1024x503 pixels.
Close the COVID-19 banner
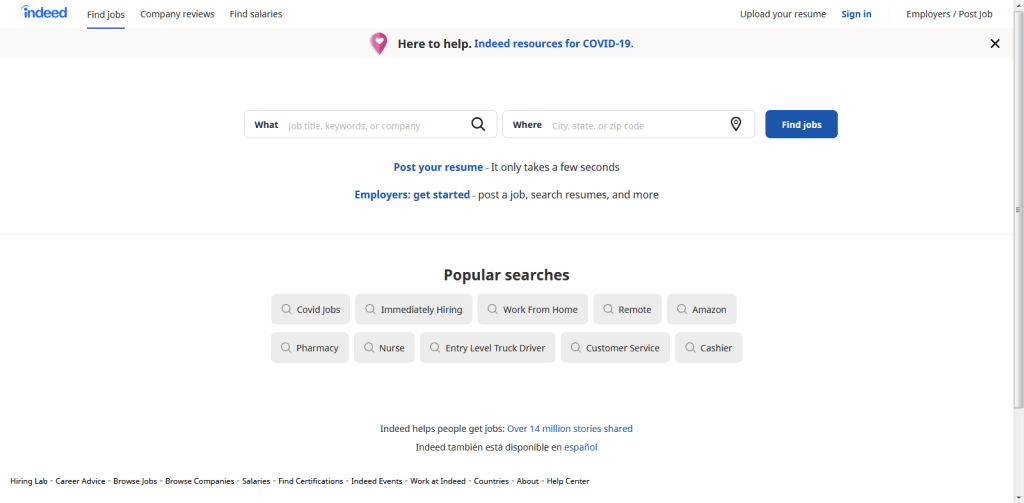coord(994,43)
